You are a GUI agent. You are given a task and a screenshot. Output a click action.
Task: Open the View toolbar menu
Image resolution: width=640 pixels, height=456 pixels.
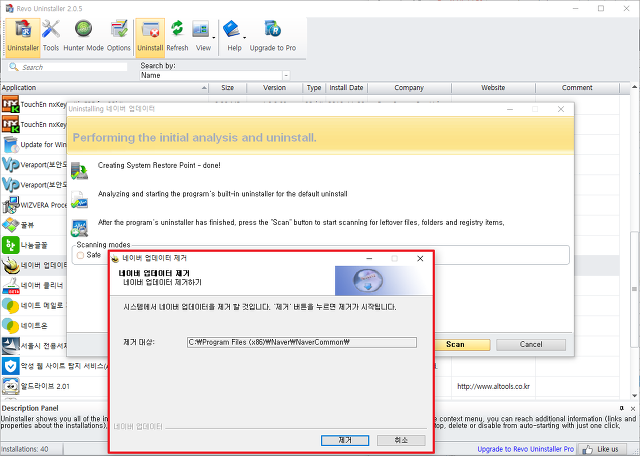[201, 37]
